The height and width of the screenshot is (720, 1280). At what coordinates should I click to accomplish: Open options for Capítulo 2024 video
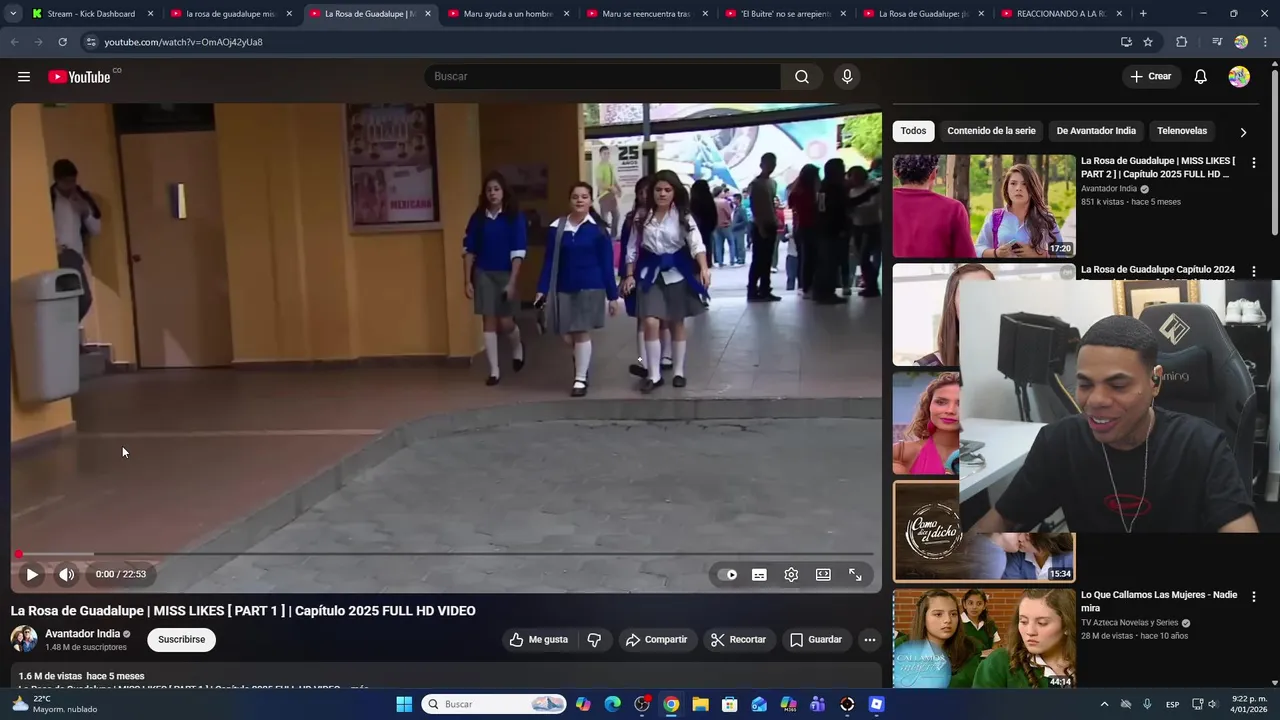1254,271
